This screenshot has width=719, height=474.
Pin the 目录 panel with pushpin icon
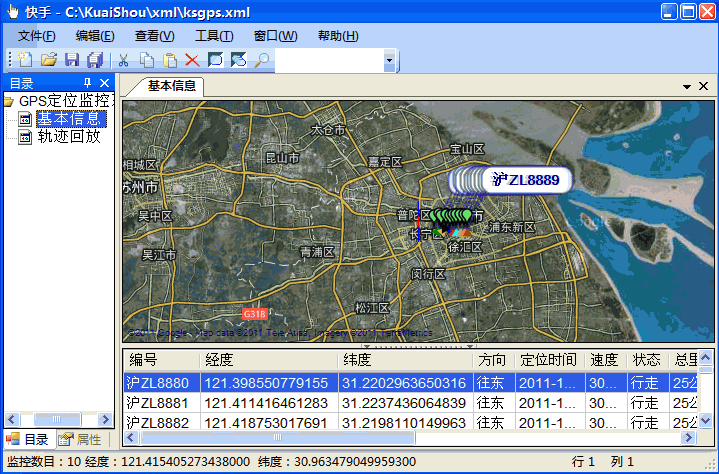pos(87,83)
